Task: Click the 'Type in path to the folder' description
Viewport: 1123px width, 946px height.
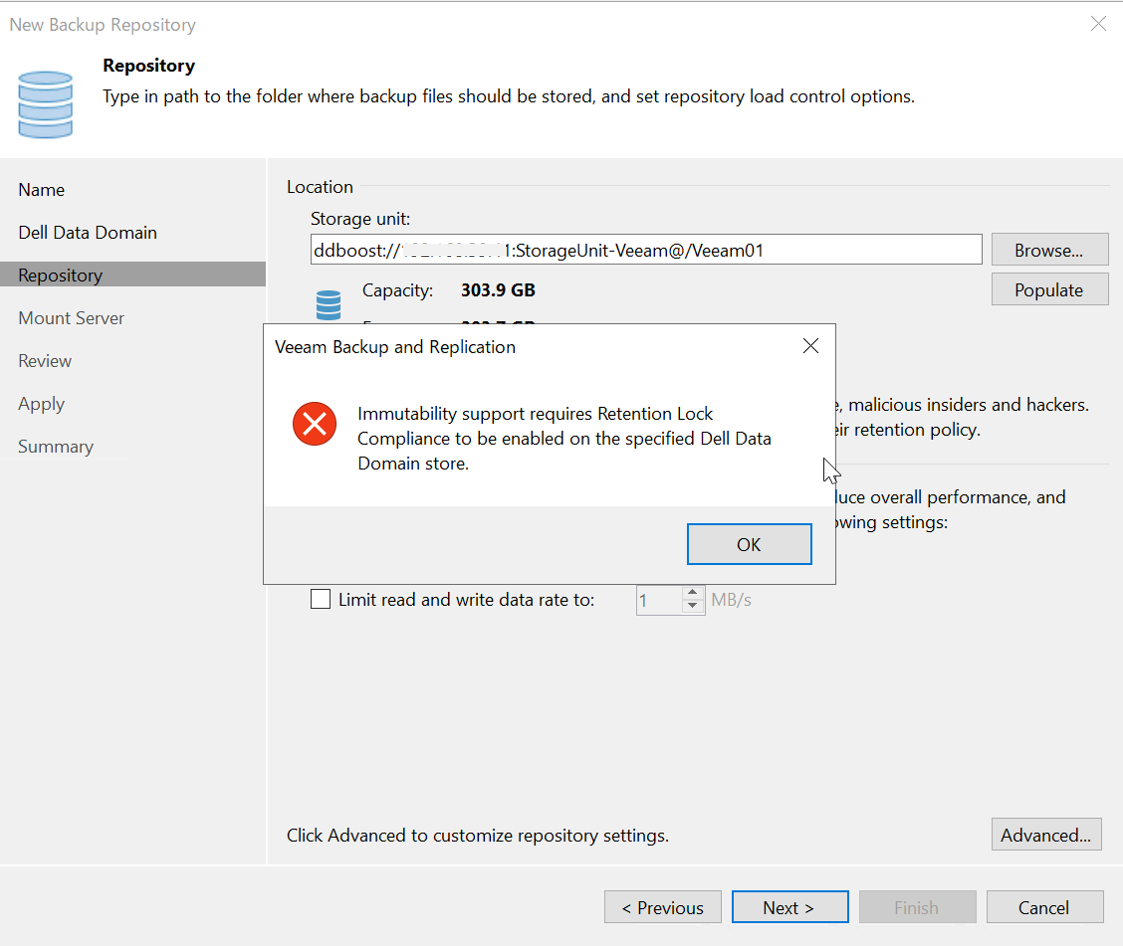Action: [509, 97]
